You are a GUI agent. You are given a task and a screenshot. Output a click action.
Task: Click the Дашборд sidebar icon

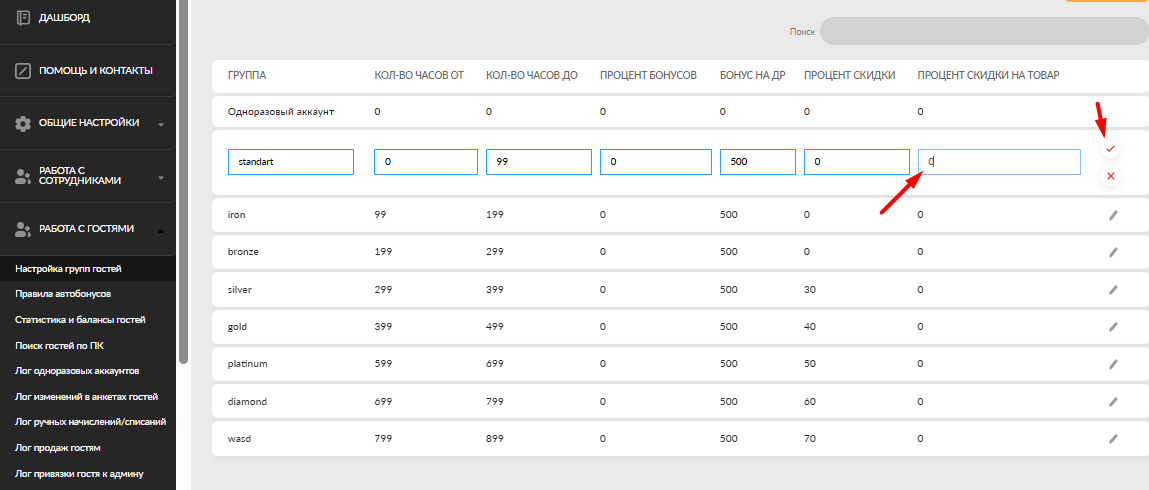click(x=23, y=18)
